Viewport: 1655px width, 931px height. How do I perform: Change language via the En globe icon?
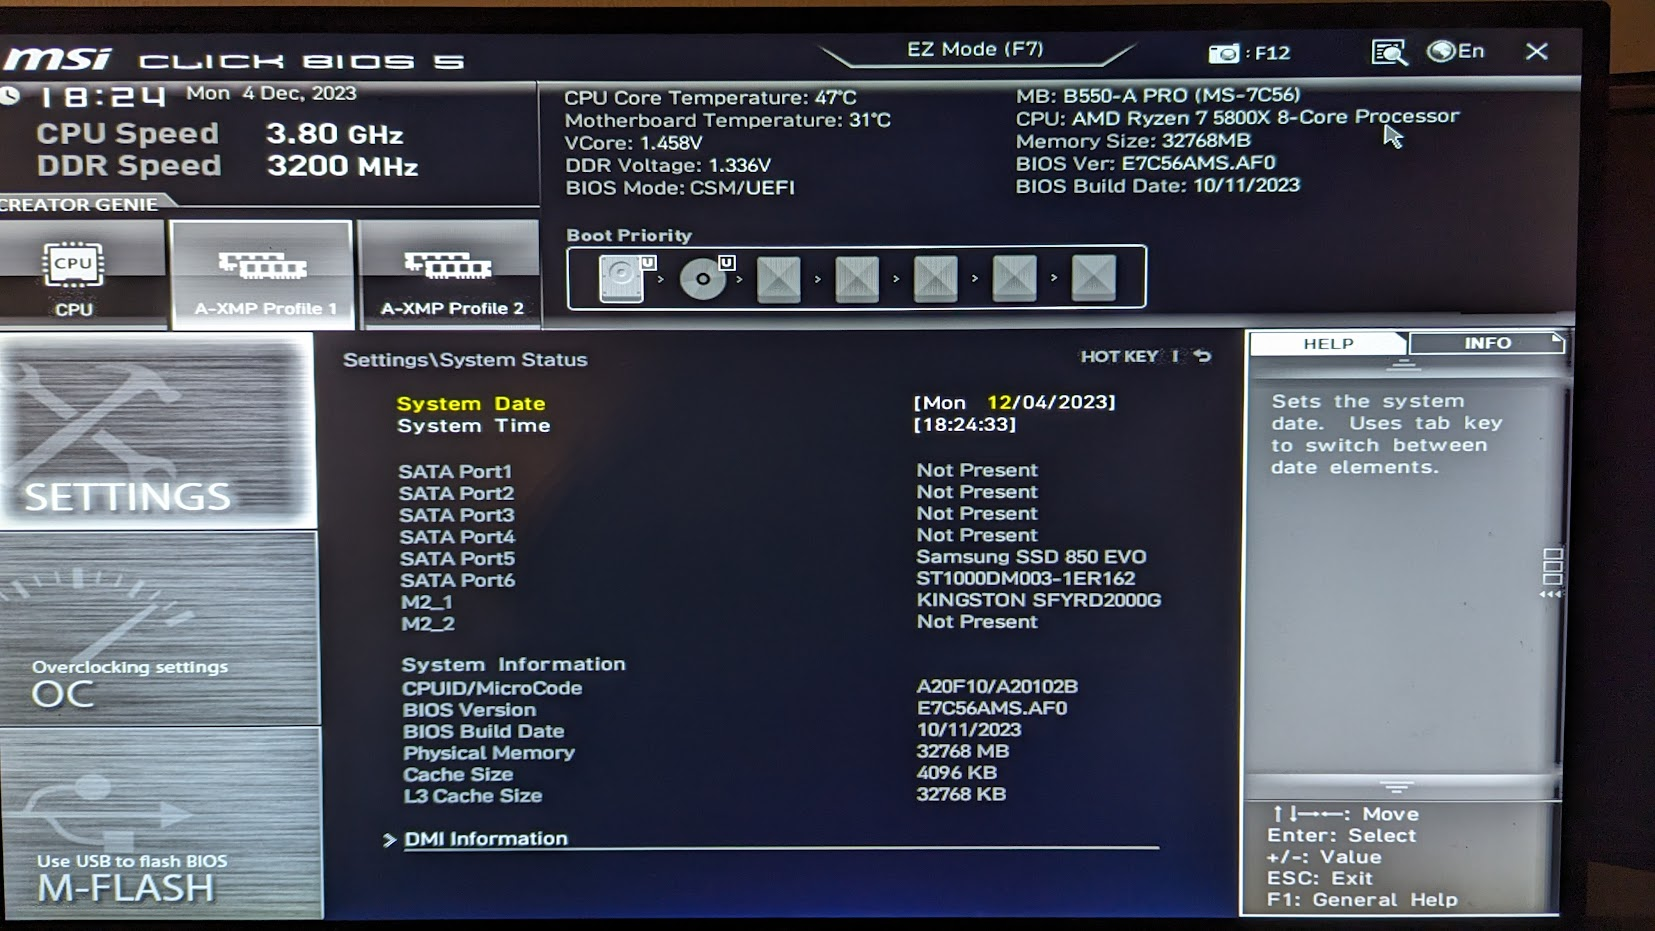point(1455,51)
